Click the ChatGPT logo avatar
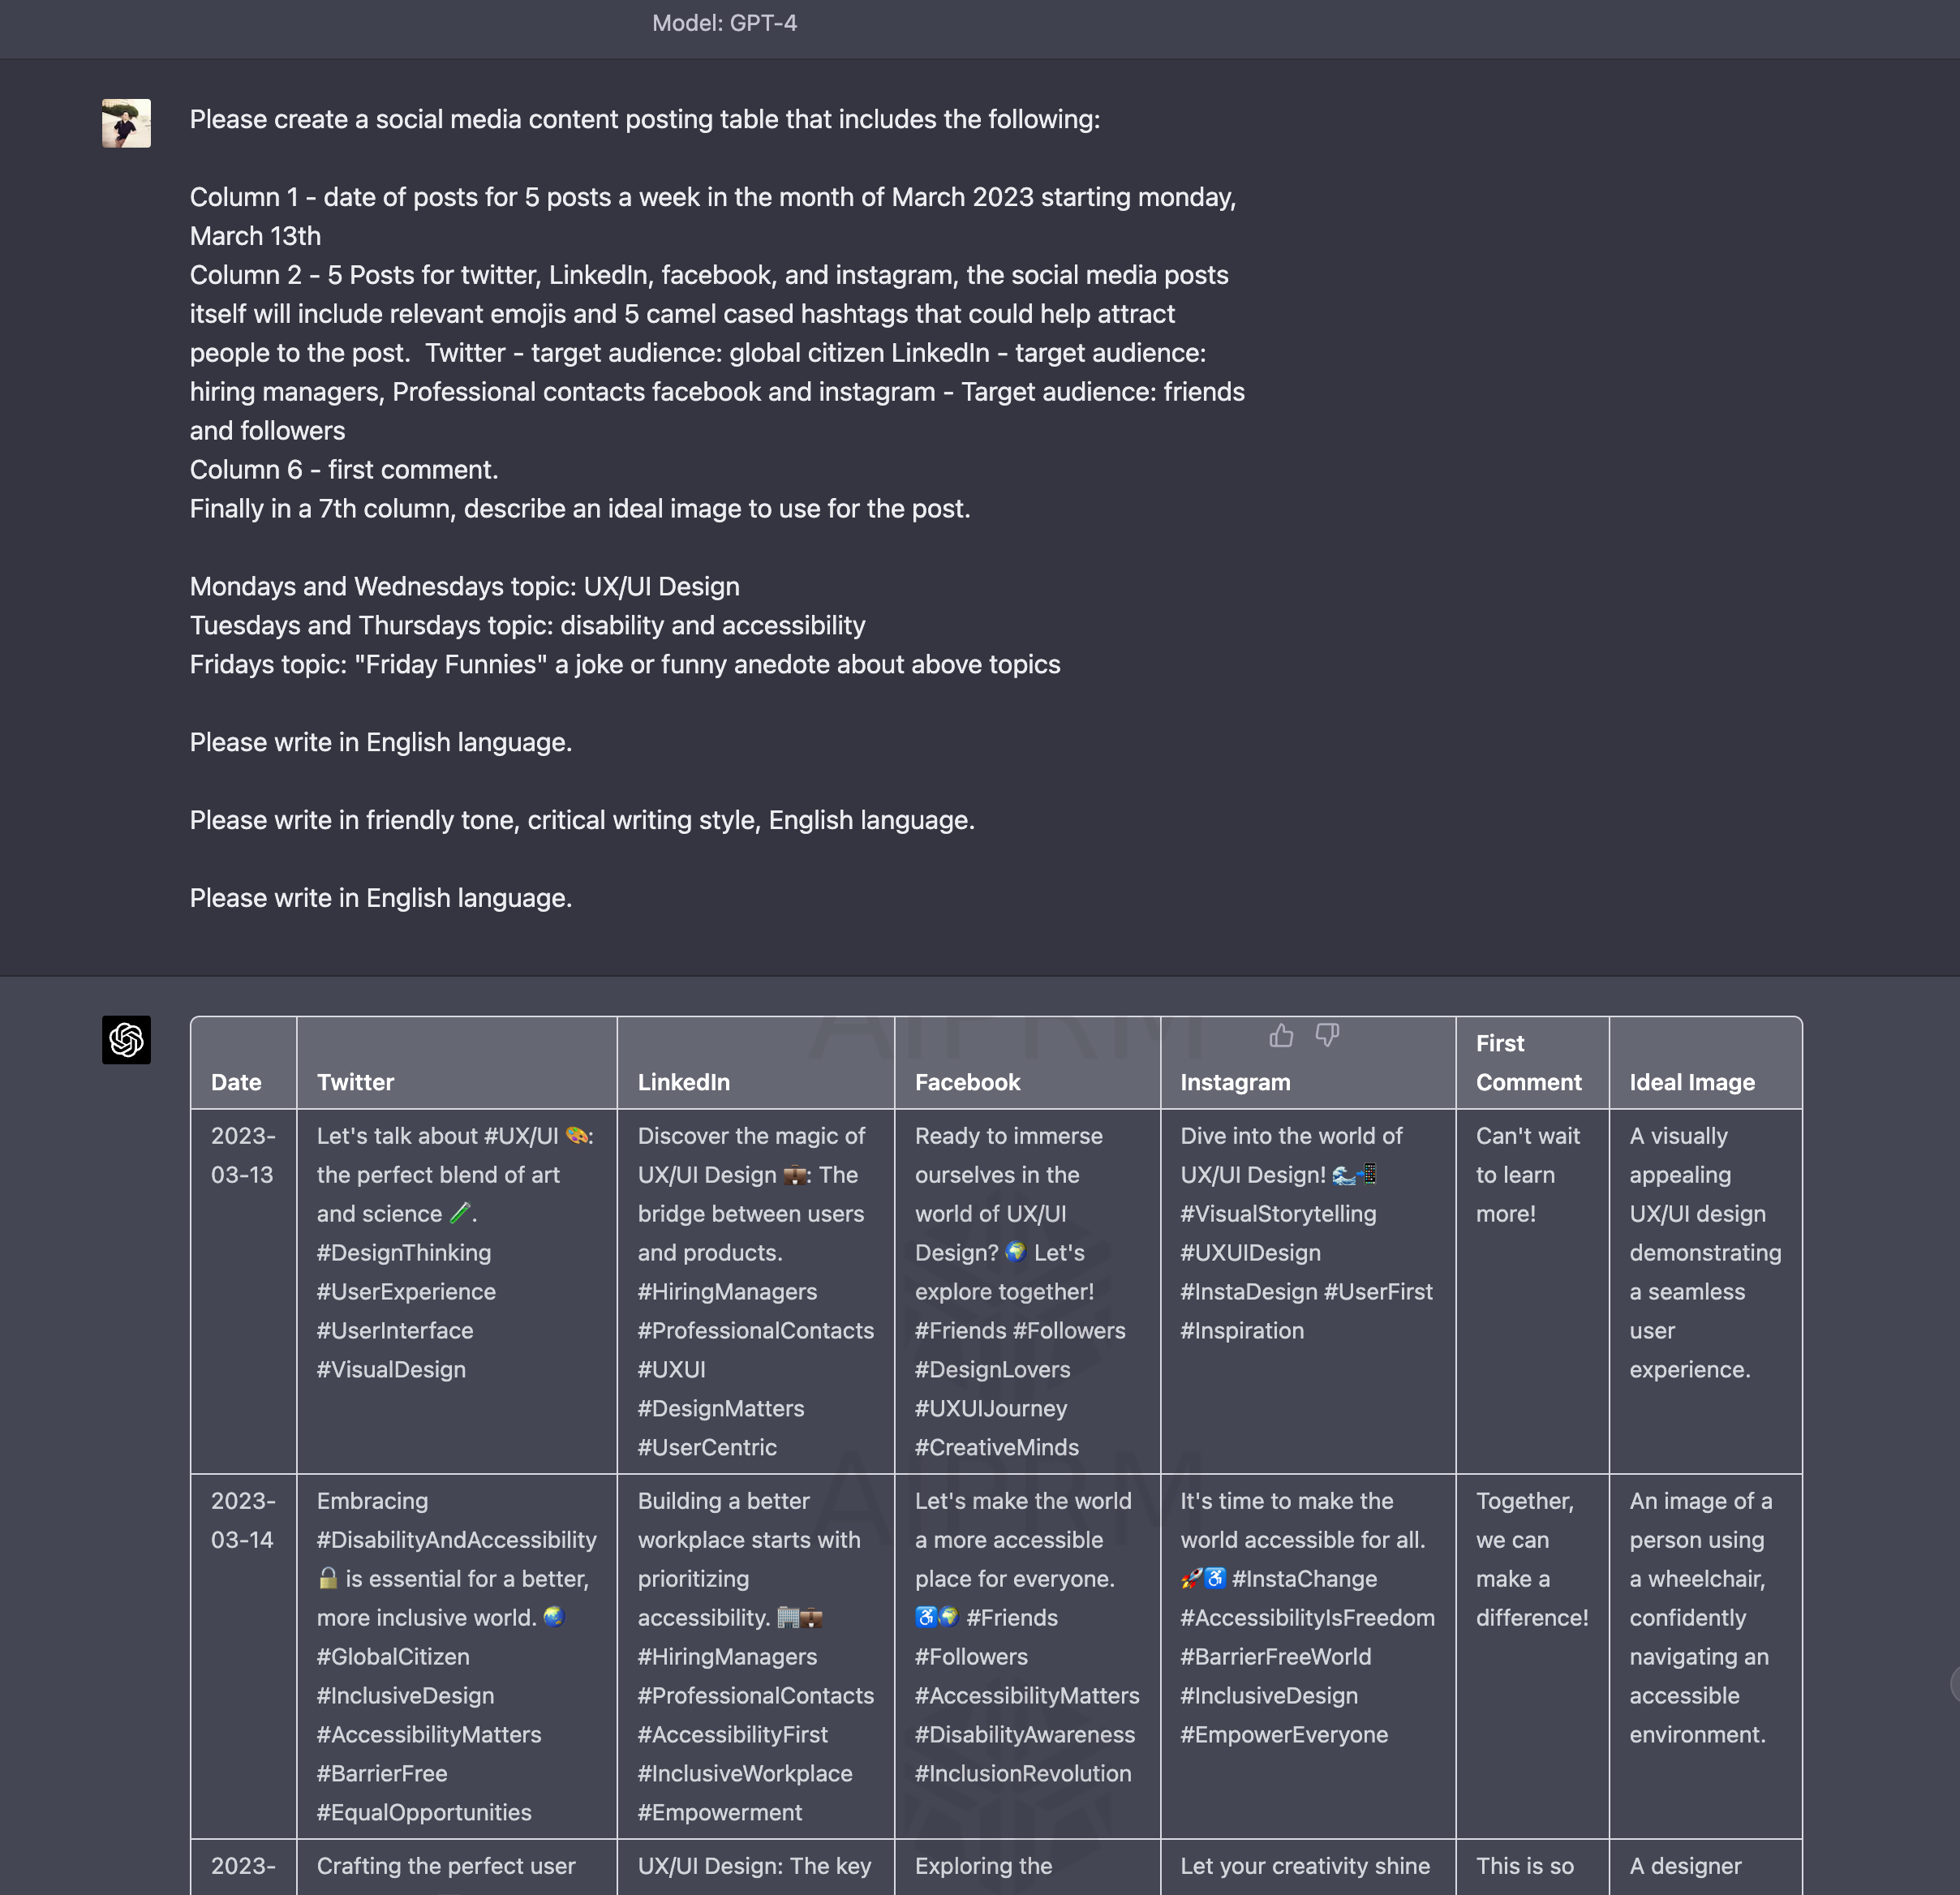The image size is (1960, 1895). click(126, 1040)
